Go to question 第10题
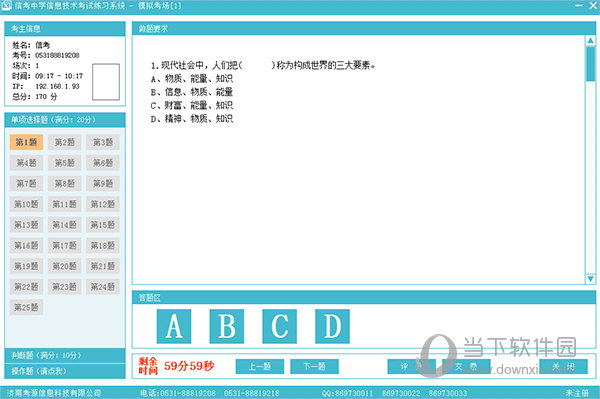Image resolution: width=600 pixels, height=399 pixels. click(26, 204)
